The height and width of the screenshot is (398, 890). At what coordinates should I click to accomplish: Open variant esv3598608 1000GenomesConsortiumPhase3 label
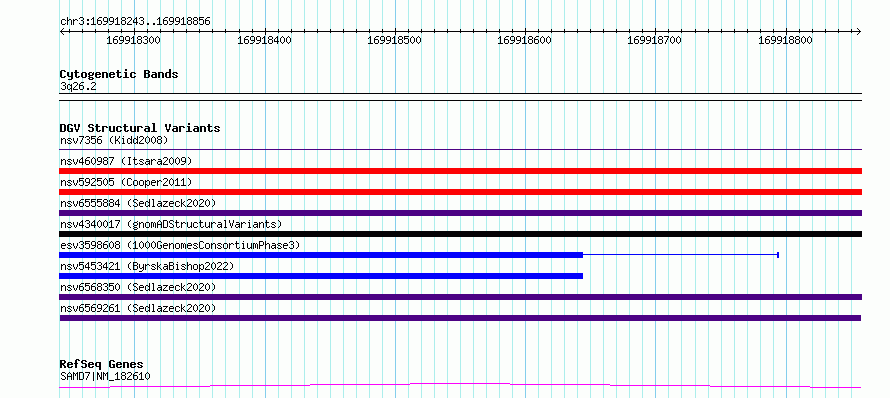pos(179,245)
